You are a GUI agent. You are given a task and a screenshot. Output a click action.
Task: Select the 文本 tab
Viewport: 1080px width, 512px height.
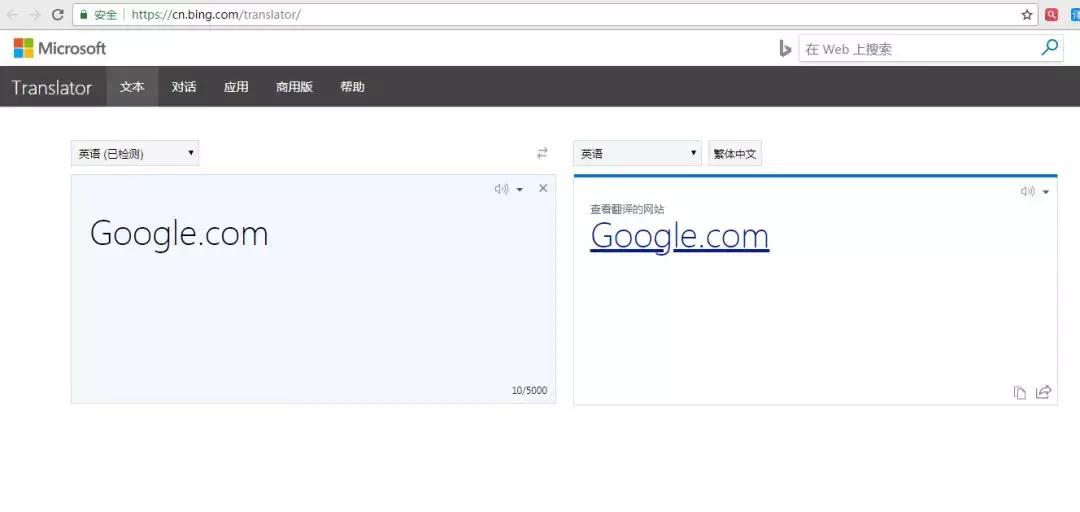(x=132, y=87)
